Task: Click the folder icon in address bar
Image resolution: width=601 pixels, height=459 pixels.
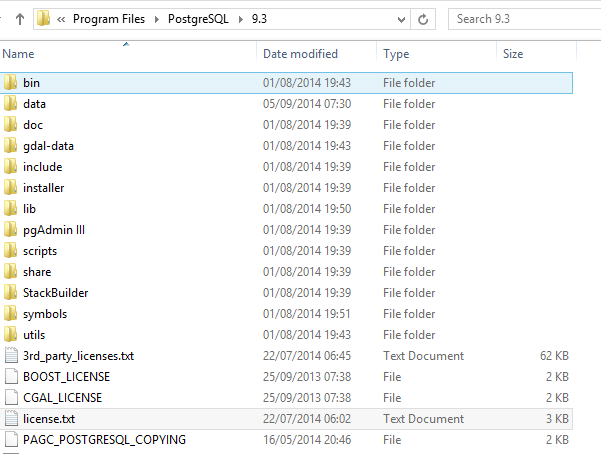Action: point(44,18)
